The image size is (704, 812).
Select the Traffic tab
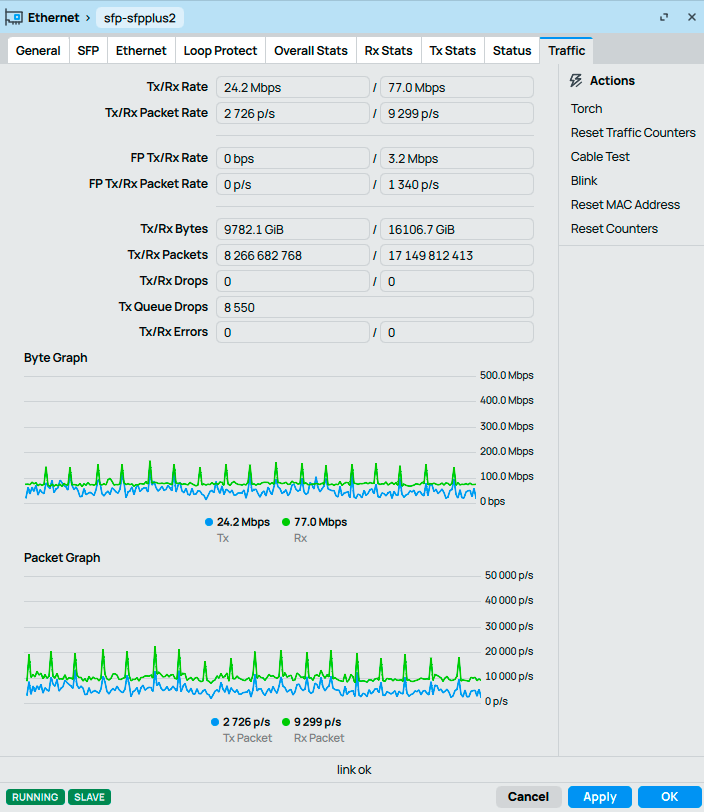(566, 51)
